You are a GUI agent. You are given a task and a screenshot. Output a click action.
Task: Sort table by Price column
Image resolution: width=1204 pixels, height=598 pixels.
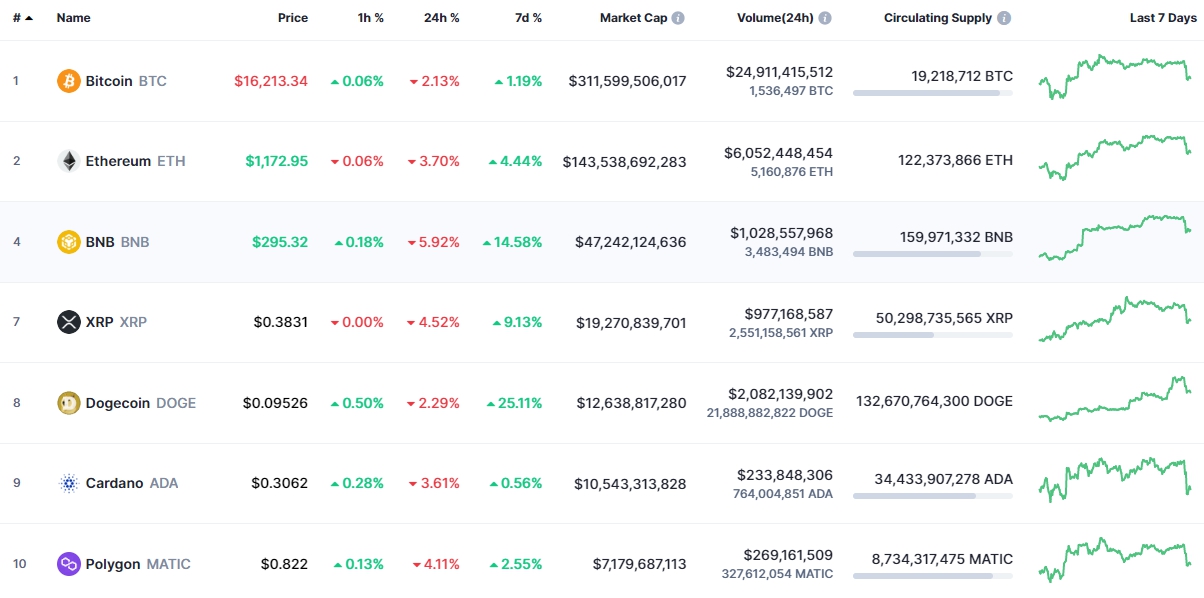tap(293, 18)
